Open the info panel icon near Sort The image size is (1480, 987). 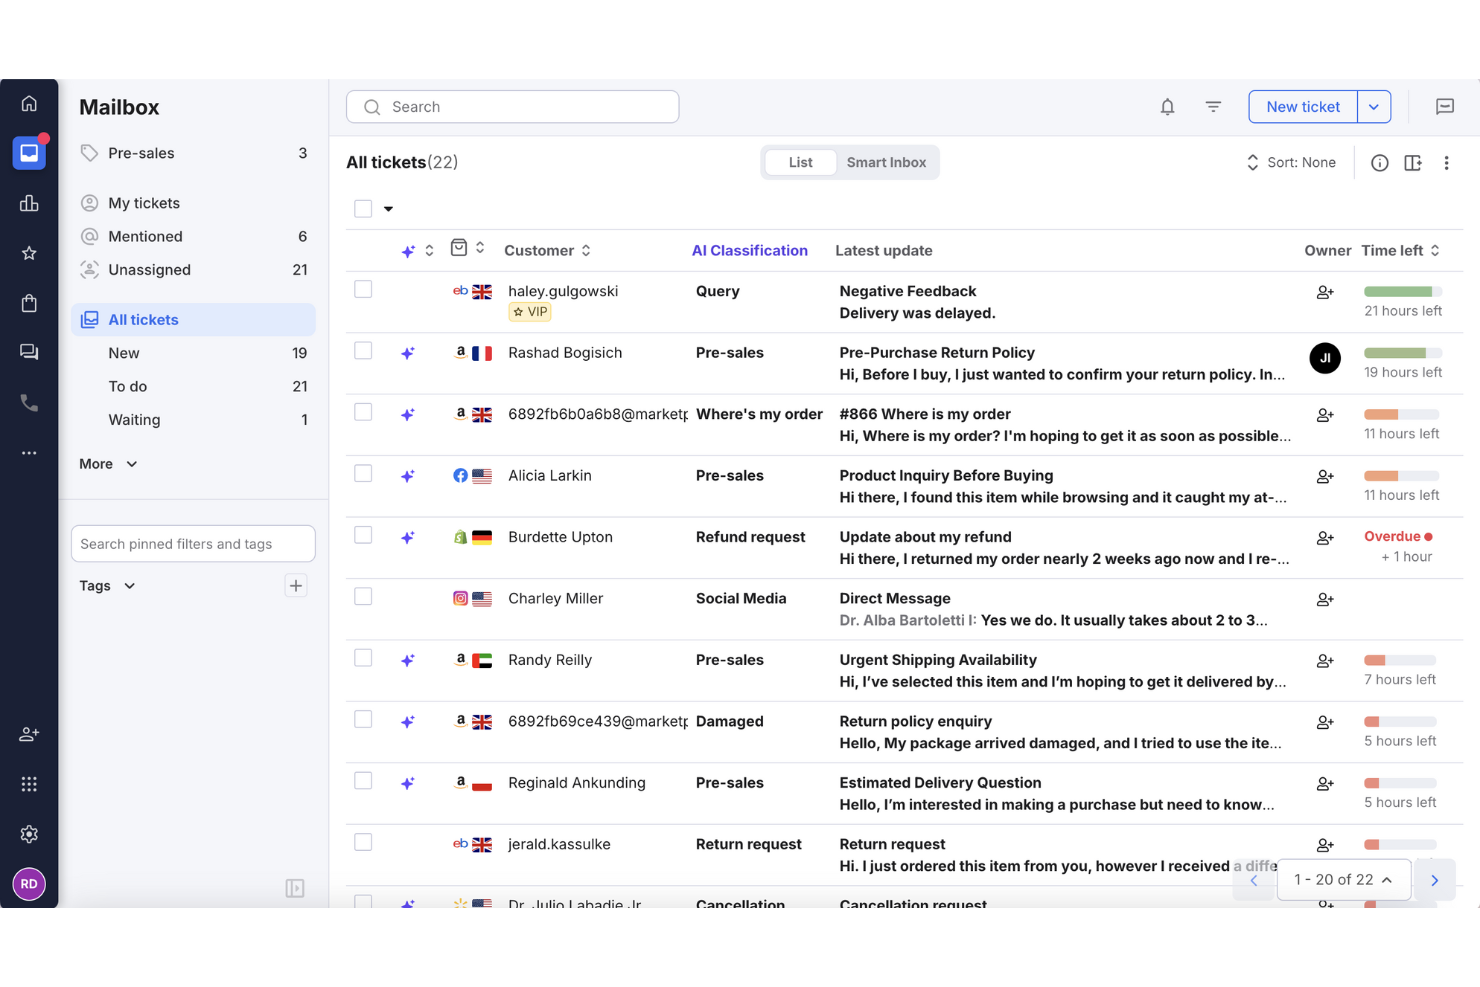(1380, 162)
